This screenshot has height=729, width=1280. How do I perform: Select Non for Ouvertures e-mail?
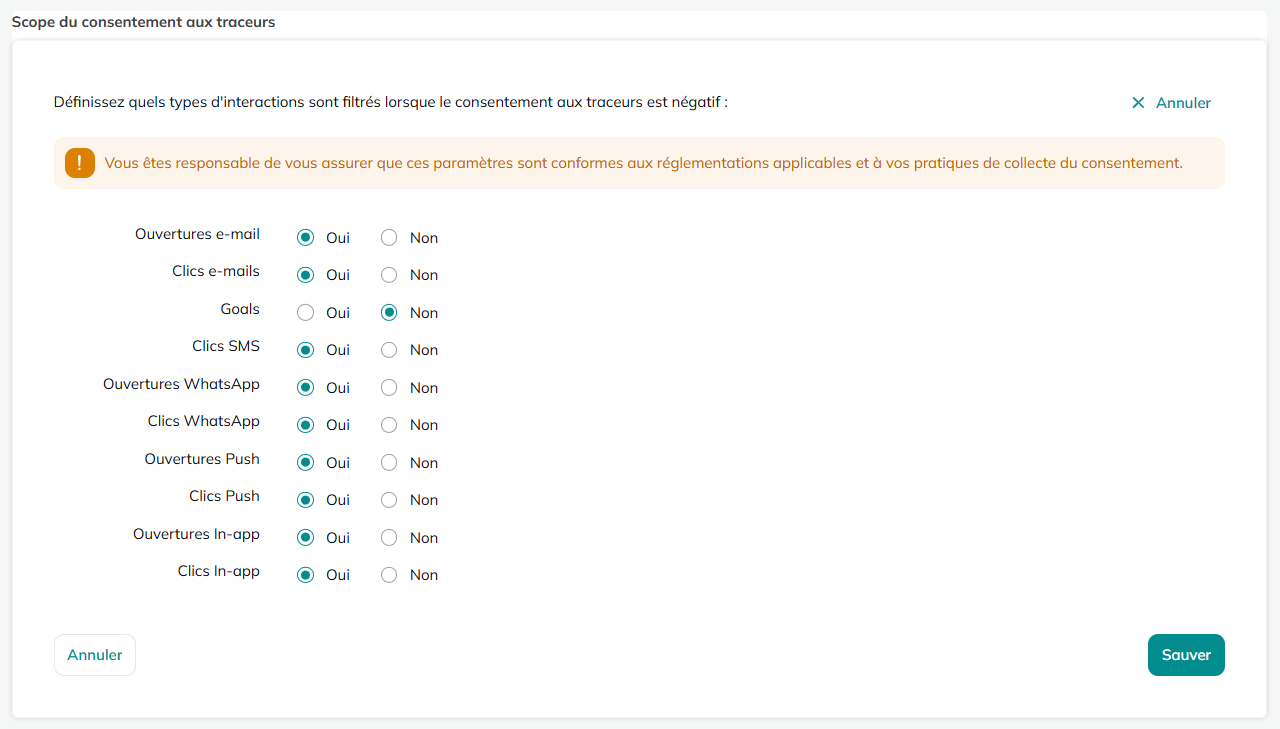[x=389, y=238]
